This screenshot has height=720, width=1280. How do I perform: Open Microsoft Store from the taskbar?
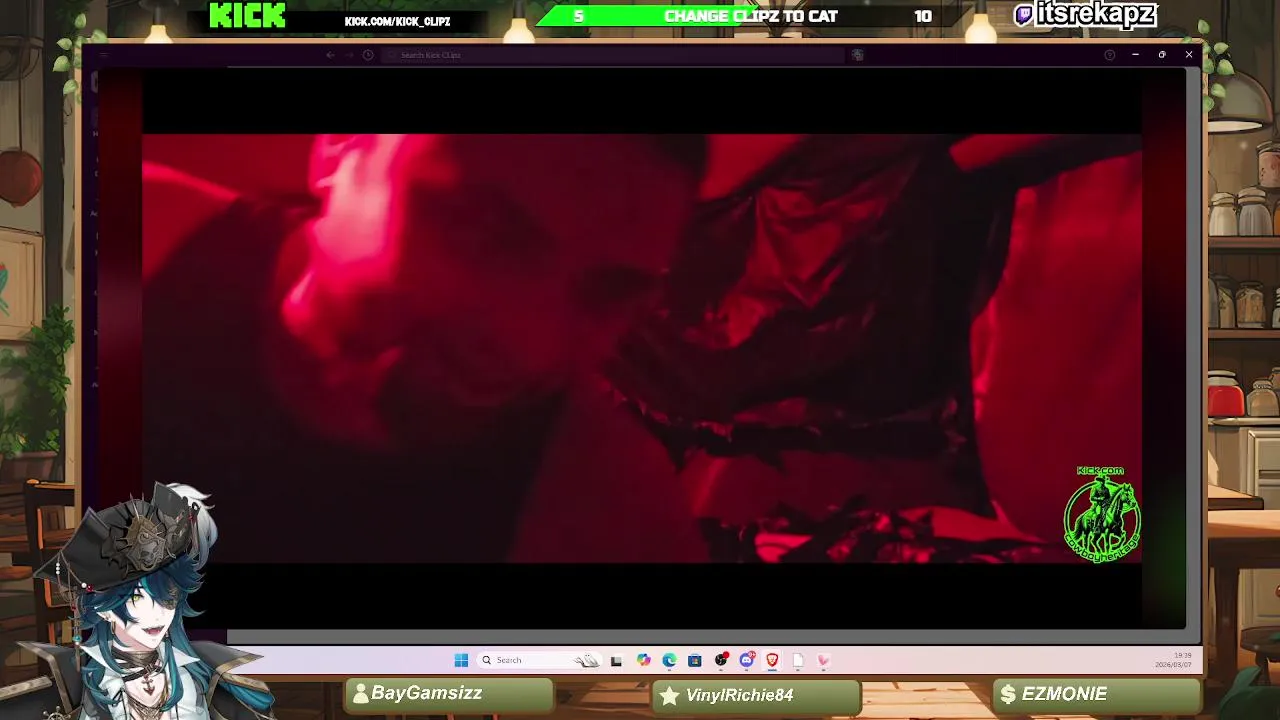[695, 660]
